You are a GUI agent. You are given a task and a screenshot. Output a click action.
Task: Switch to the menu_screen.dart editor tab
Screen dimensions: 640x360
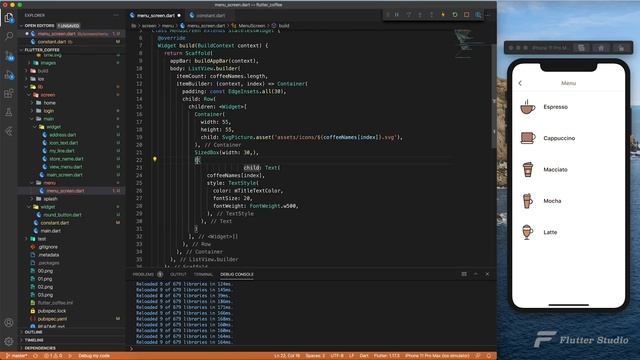tap(156, 16)
